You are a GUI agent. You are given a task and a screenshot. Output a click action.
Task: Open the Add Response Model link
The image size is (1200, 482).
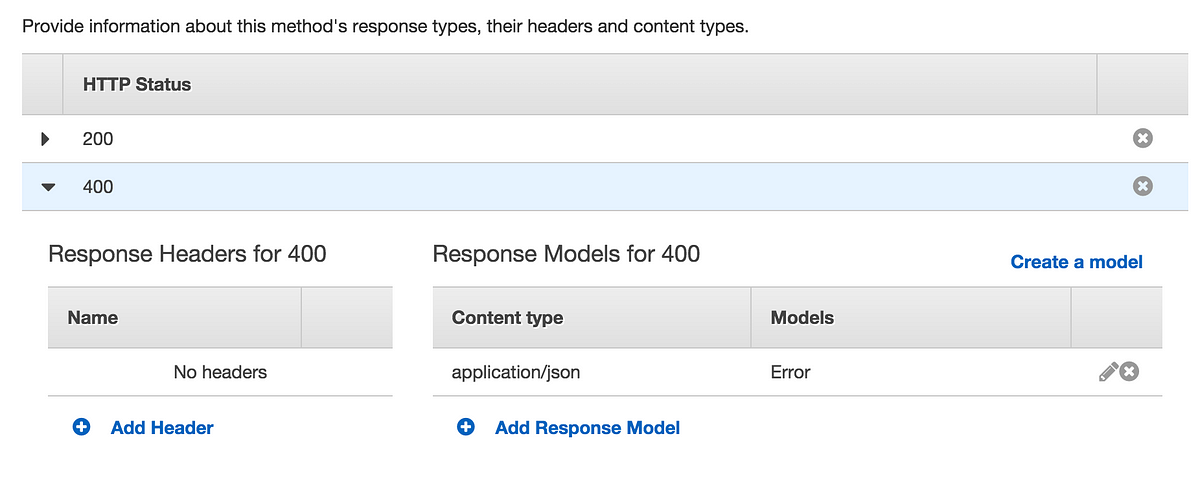tap(587, 427)
